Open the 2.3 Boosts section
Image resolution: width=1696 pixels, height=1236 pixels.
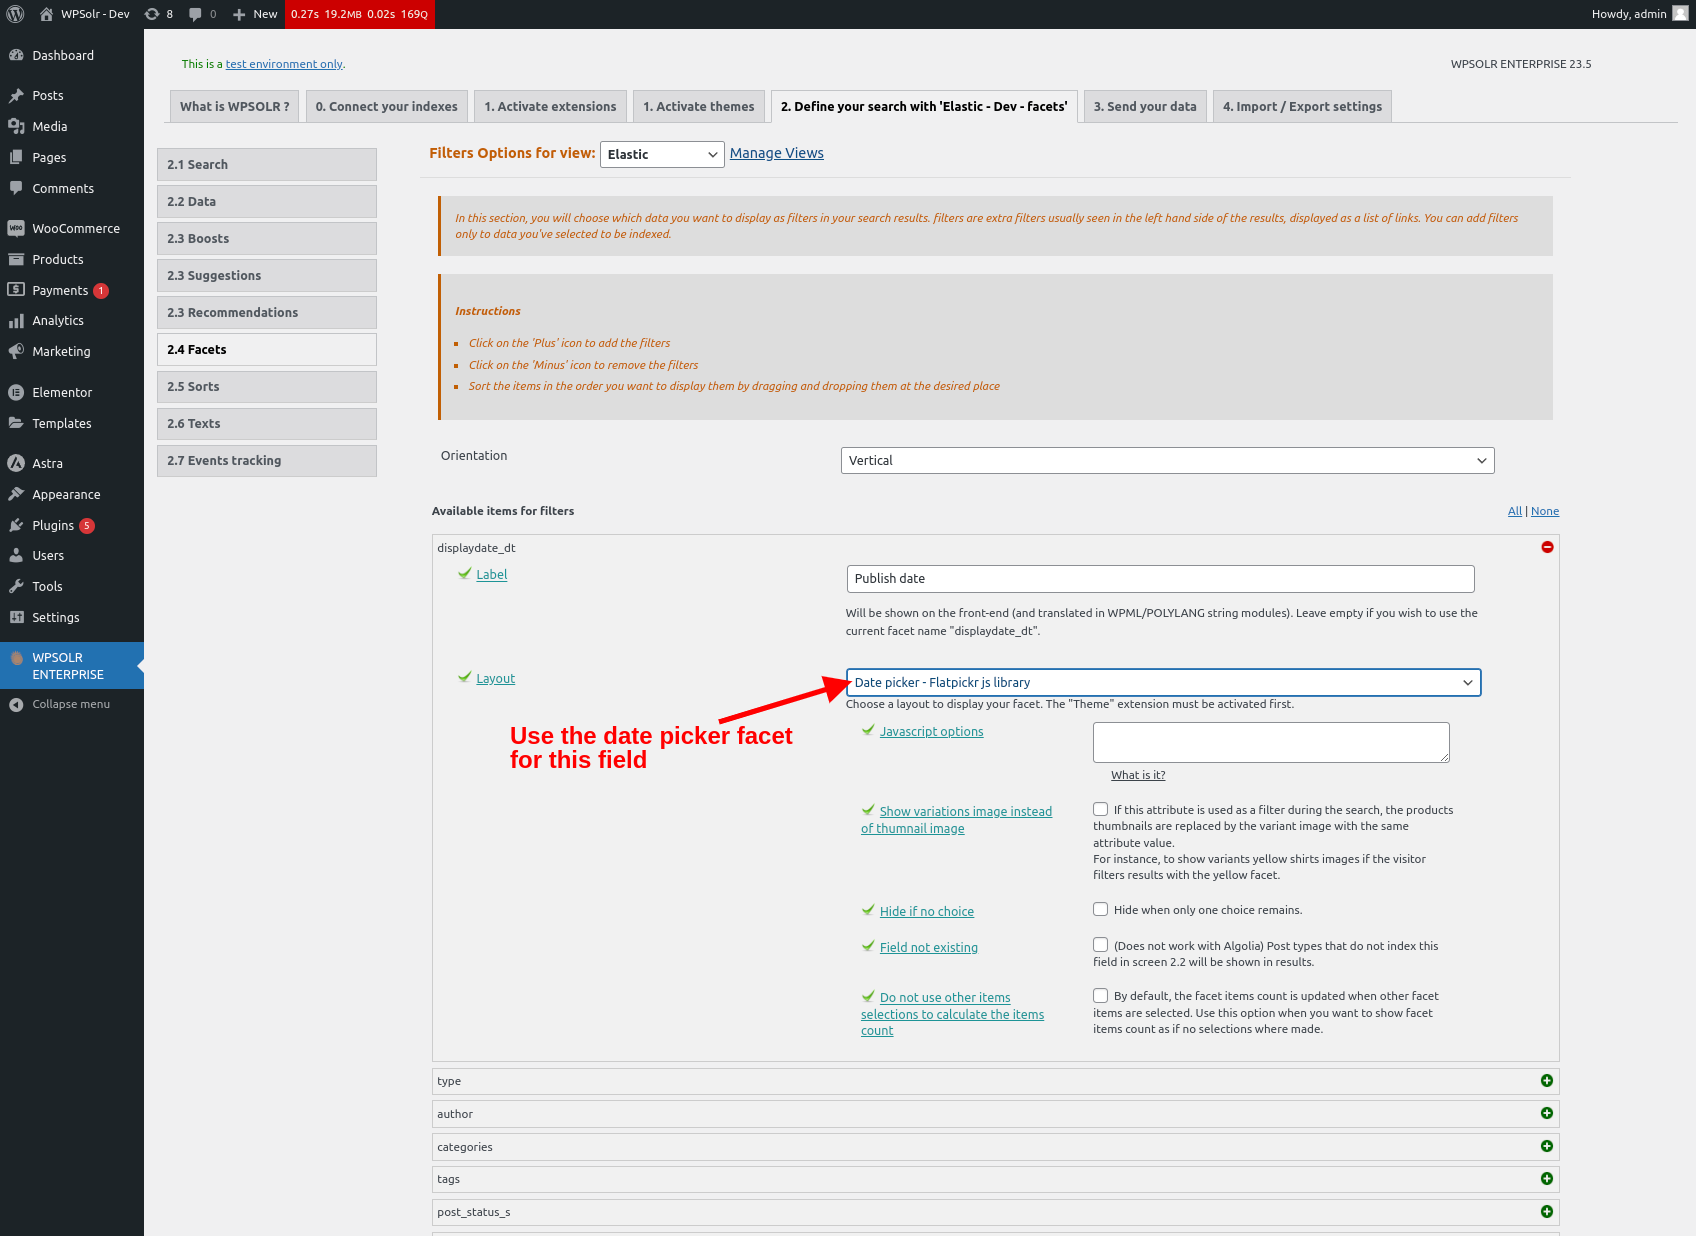click(267, 238)
